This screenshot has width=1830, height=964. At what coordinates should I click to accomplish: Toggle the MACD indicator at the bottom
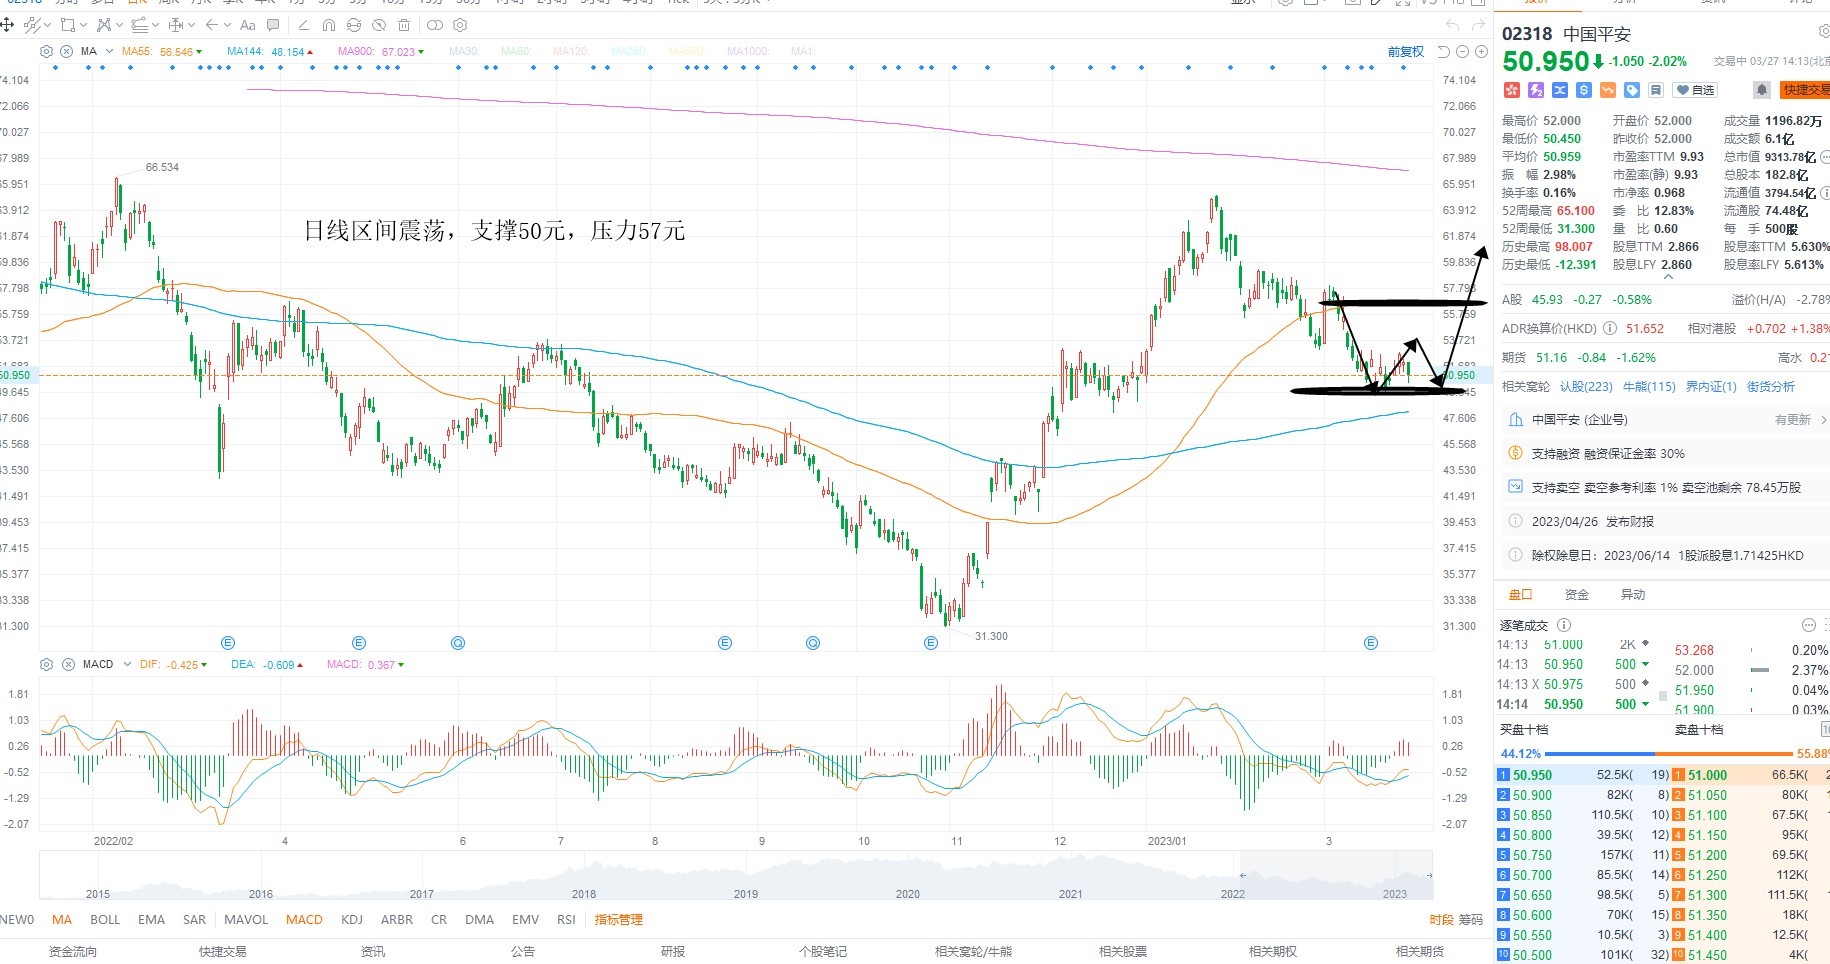coord(304,920)
